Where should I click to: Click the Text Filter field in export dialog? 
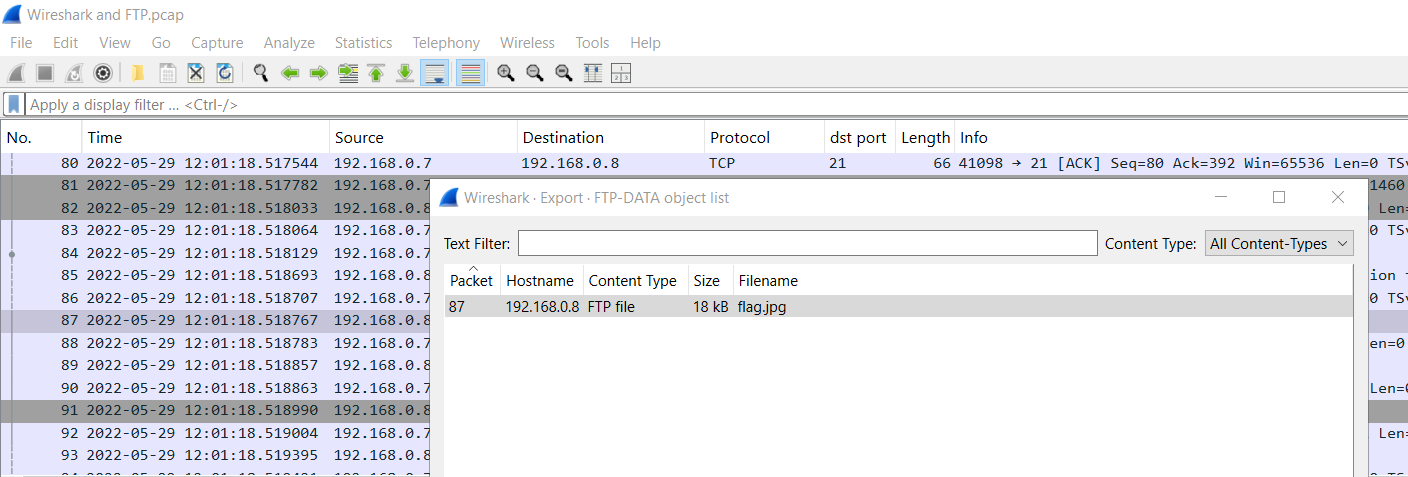pos(808,244)
